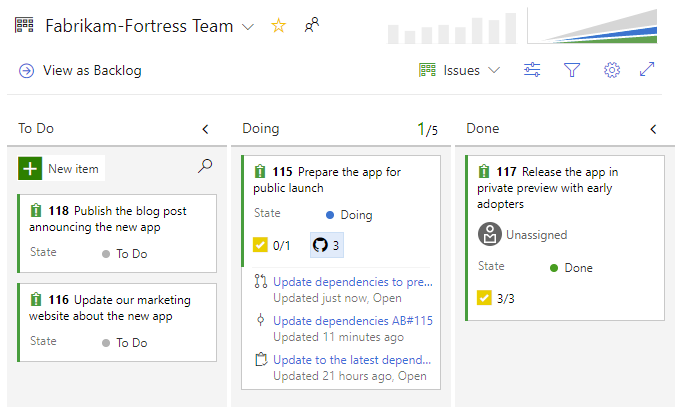Click View as Backlog
This screenshot has width=680, height=407.
coord(80,70)
